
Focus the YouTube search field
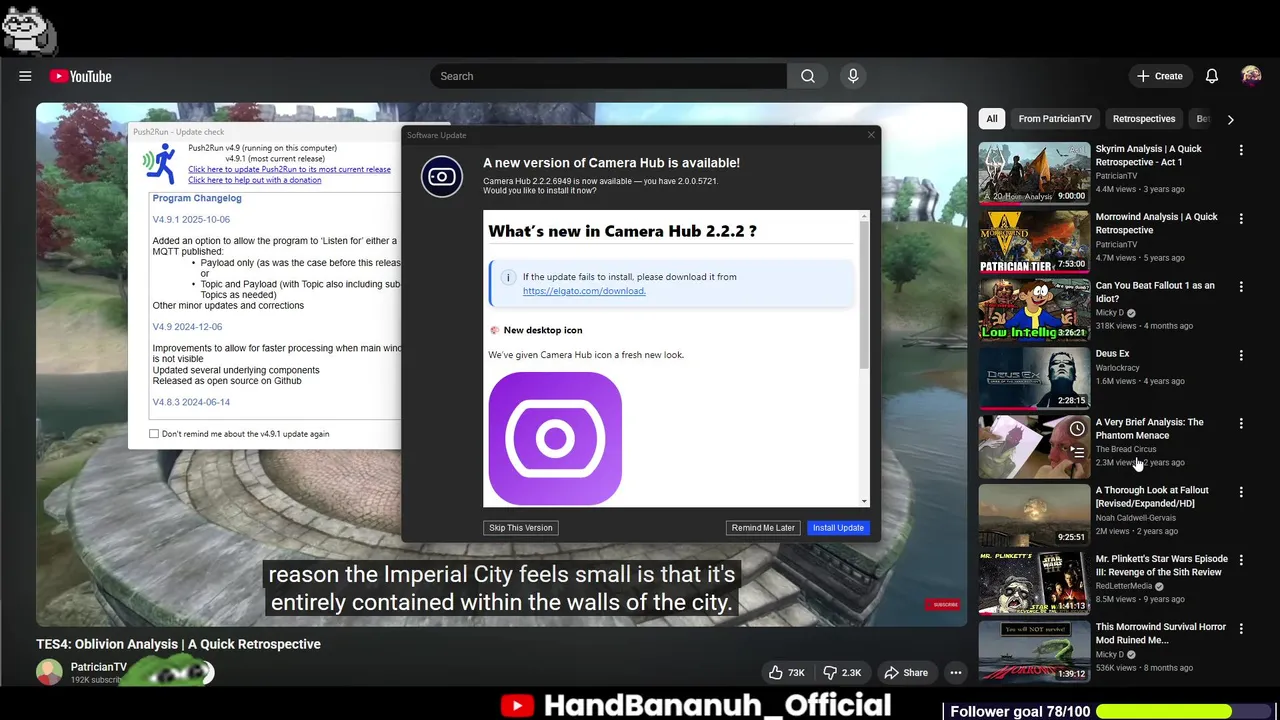(x=608, y=76)
